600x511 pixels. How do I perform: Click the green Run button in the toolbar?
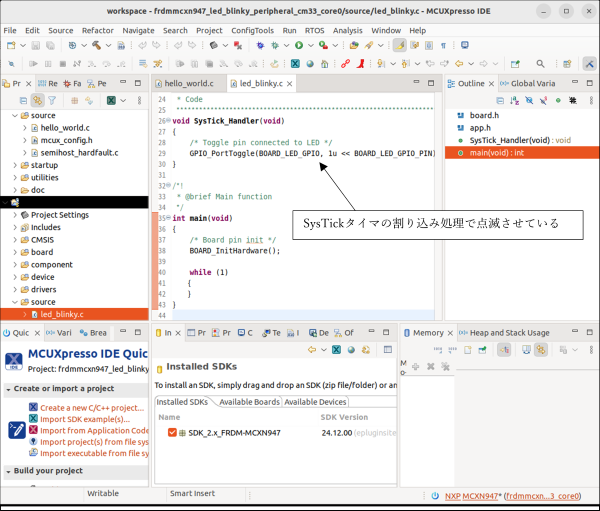pyautogui.click(x=298, y=46)
